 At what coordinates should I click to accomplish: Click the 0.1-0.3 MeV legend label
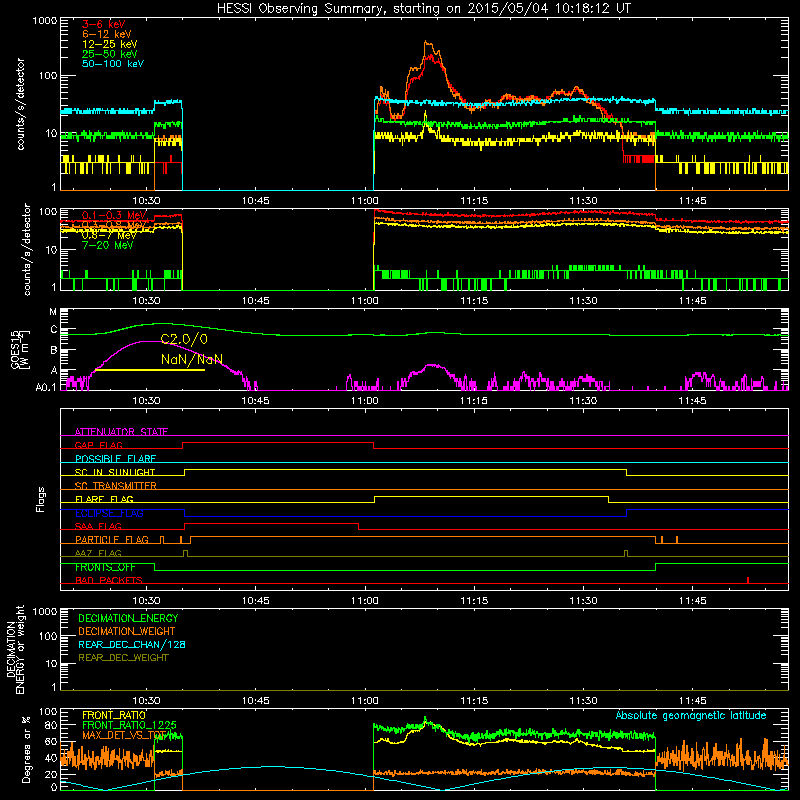114,215
